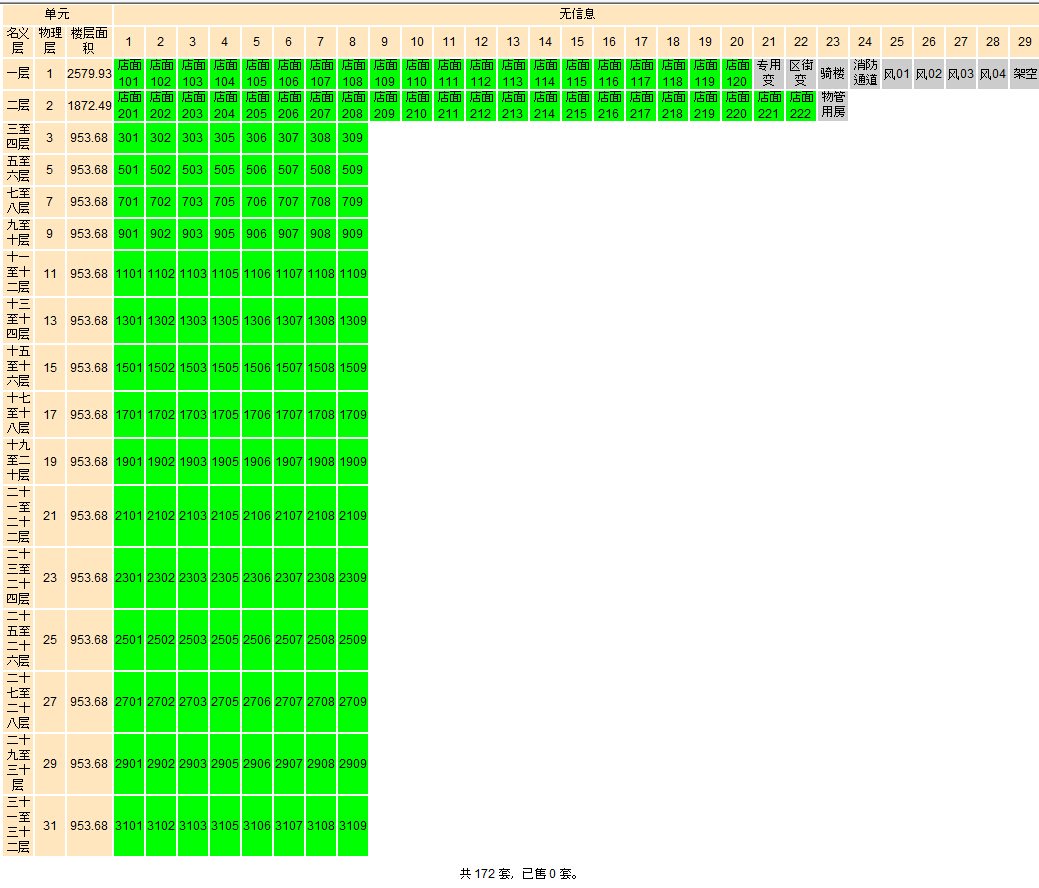Select shop unit 店面 105
Screen dimensions: 1039x888
coord(256,74)
